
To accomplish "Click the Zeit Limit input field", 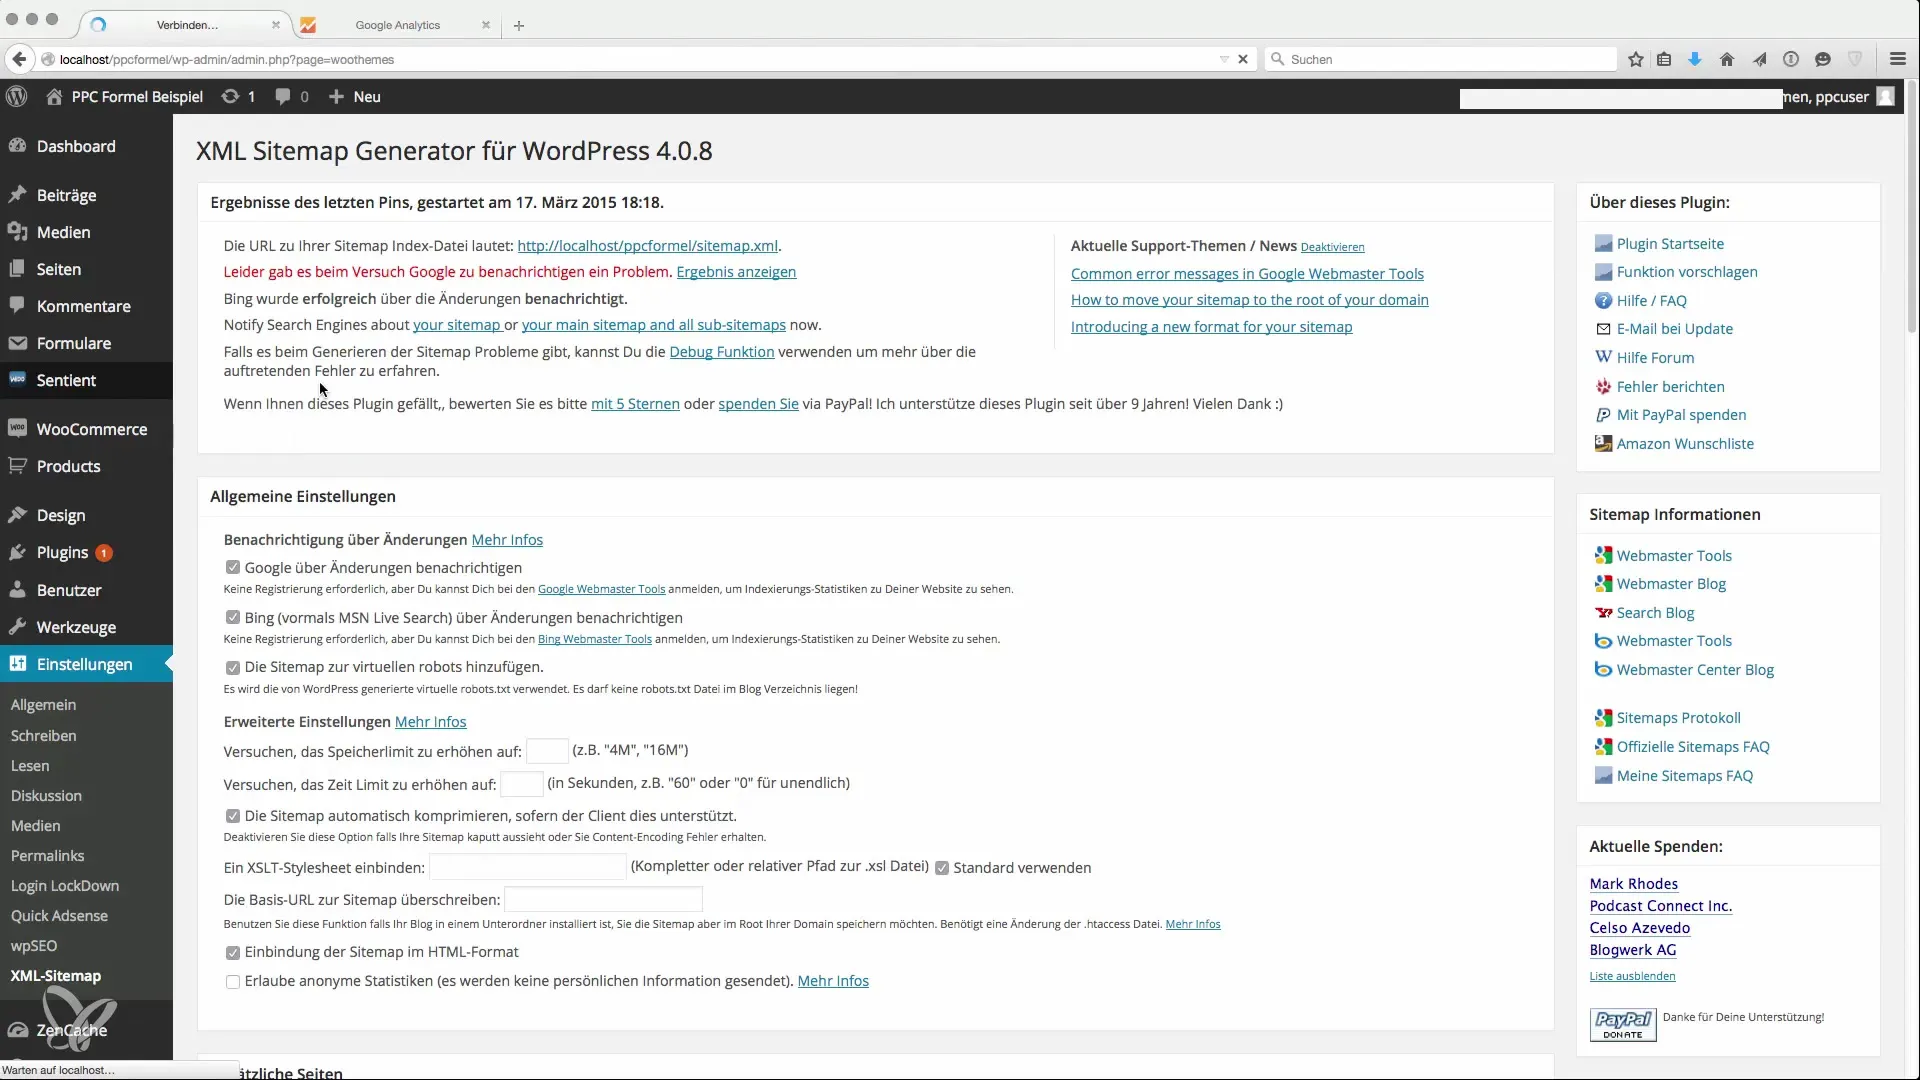I will (522, 784).
